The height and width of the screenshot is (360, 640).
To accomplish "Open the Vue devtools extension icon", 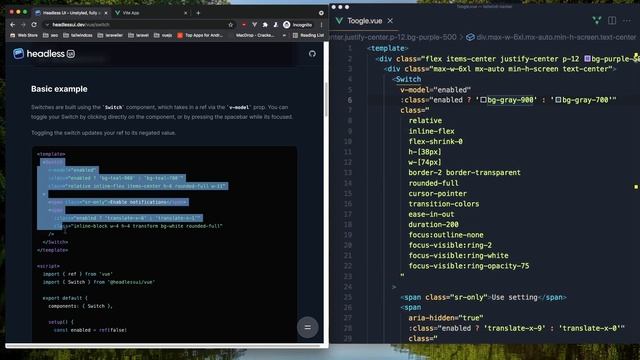I will (x=255, y=25).
